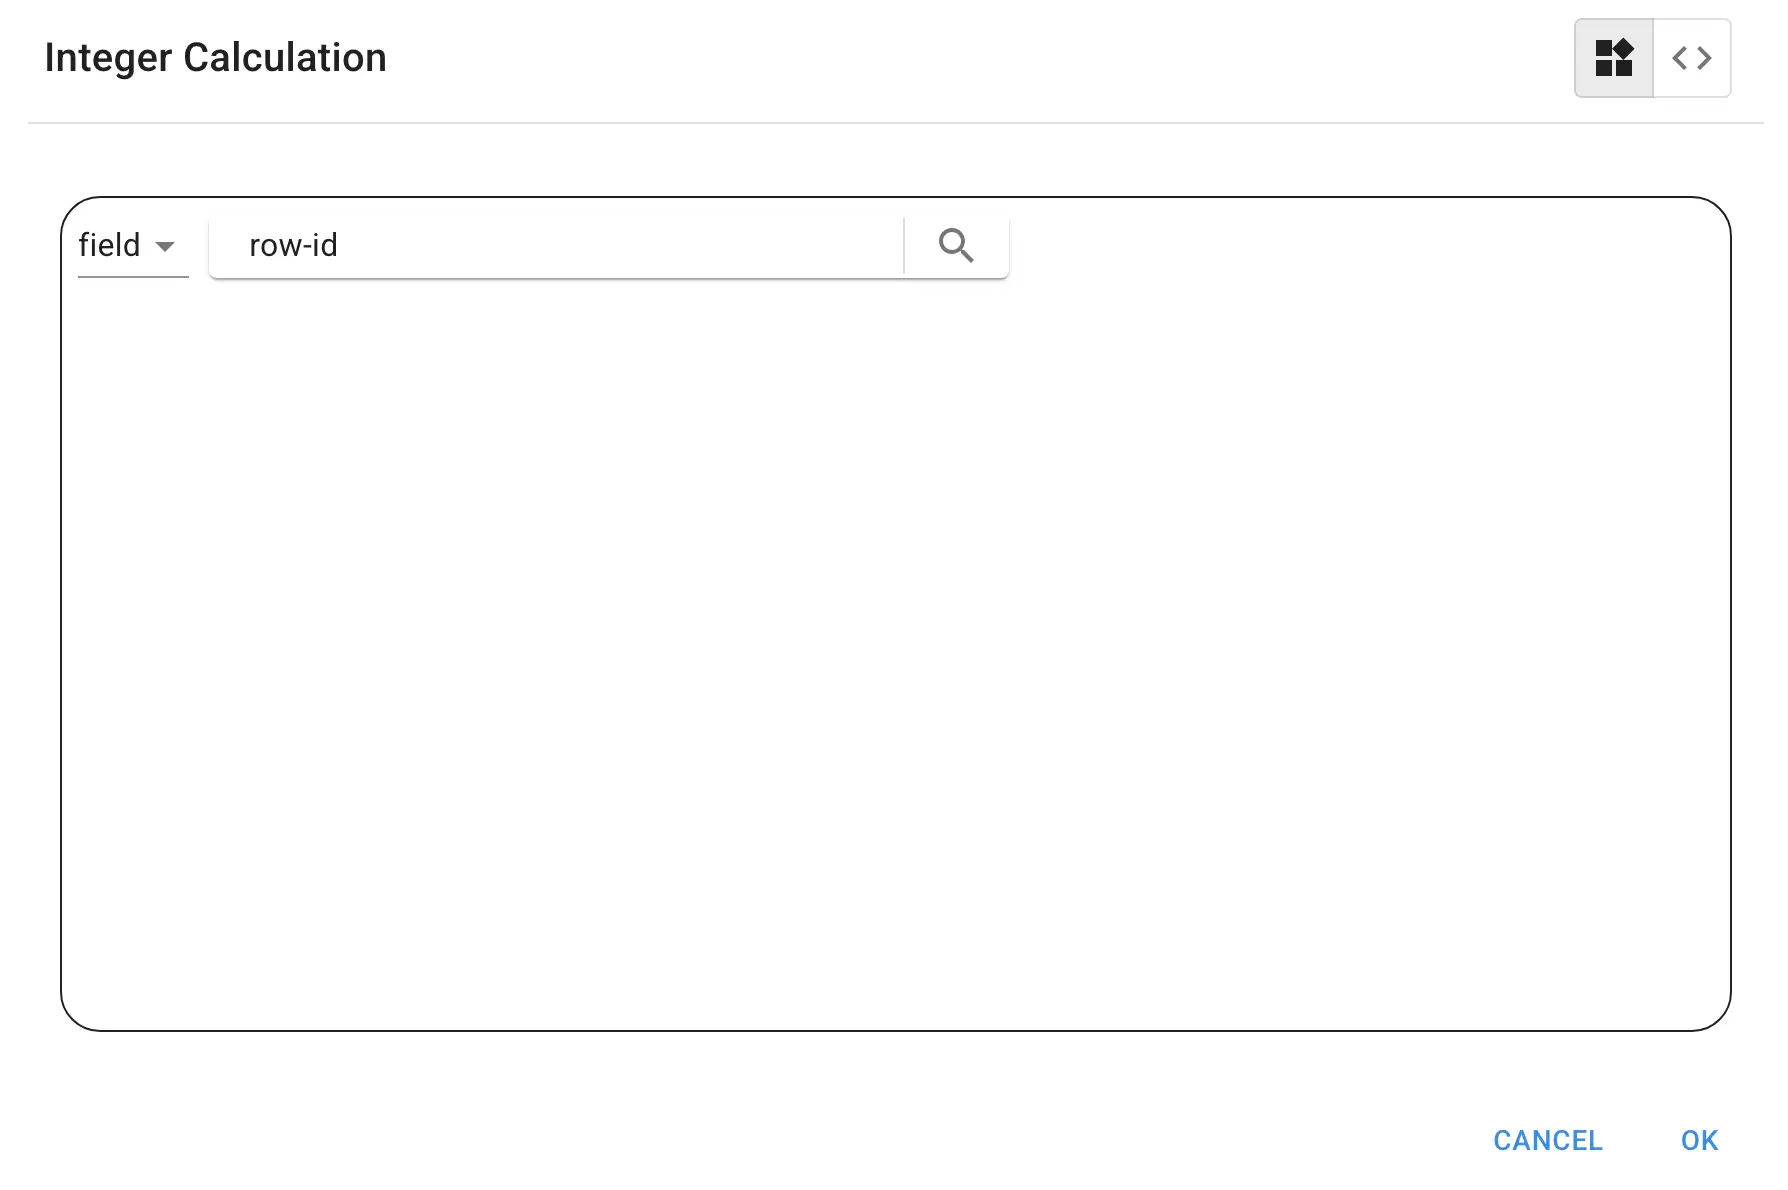Select the angle brackets code icon
This screenshot has width=1788, height=1190.
click(x=1691, y=58)
